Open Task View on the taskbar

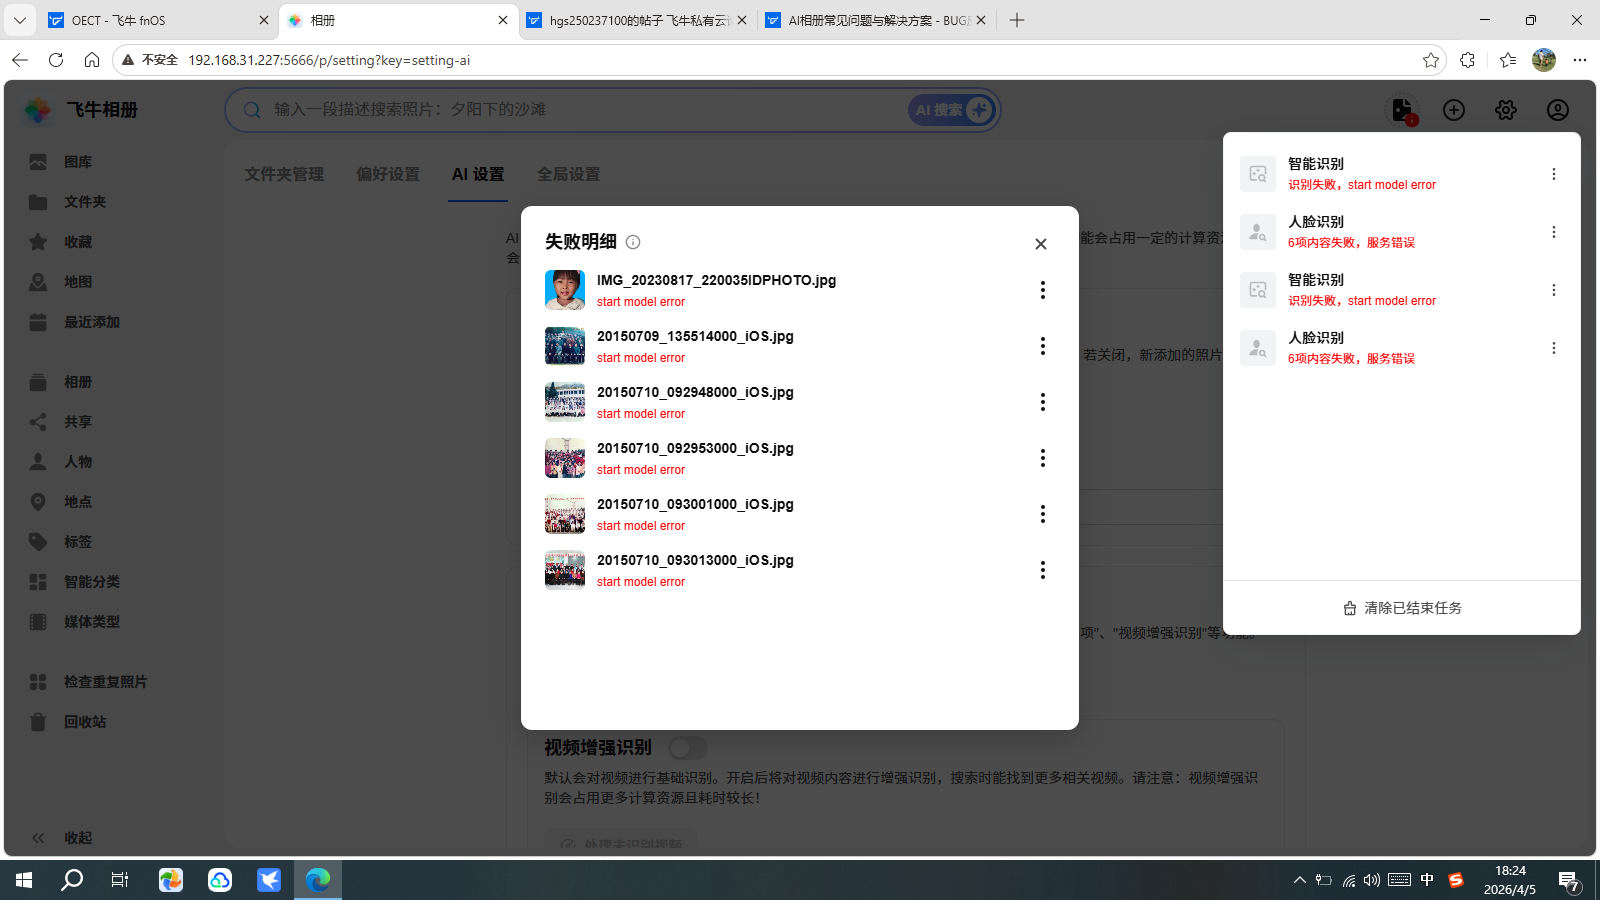120,880
